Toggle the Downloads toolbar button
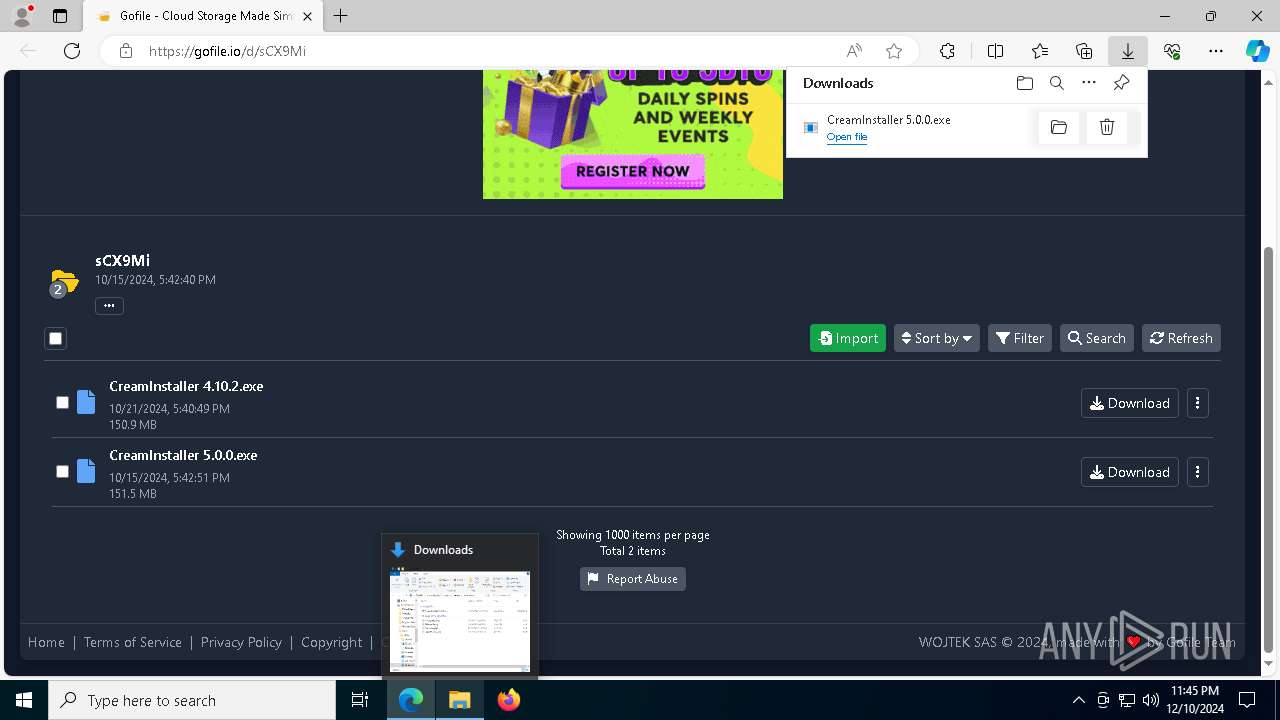This screenshot has width=1280, height=720. pos(1128,51)
